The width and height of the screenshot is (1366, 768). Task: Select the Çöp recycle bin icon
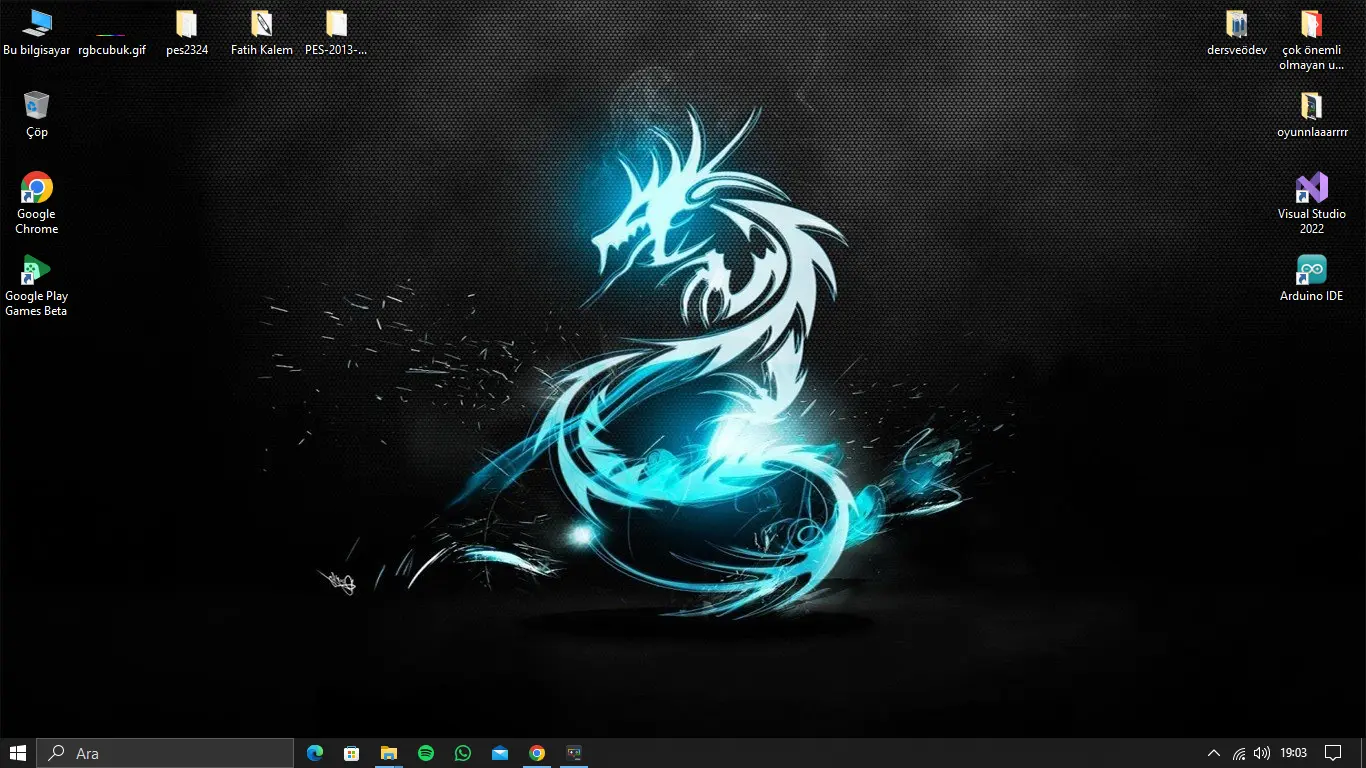[37, 114]
